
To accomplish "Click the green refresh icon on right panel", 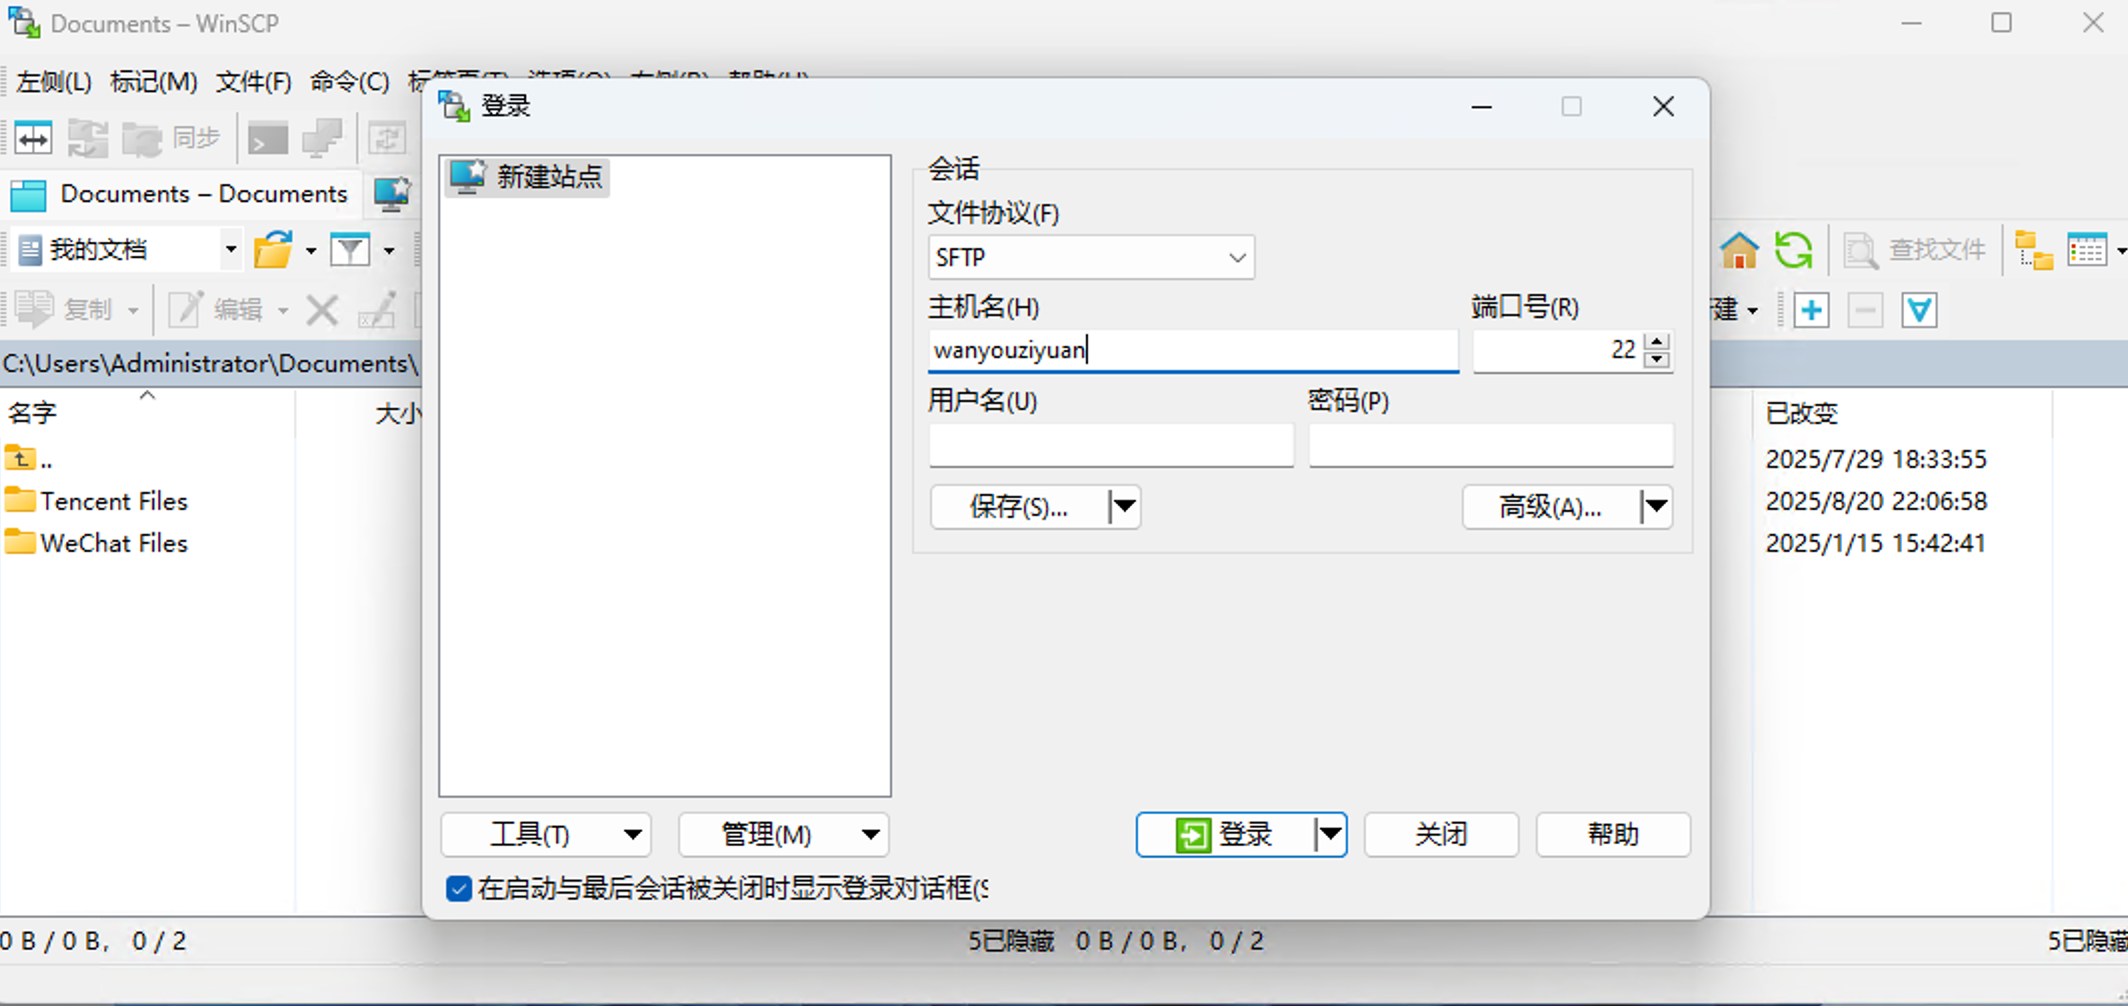I will 1794,250.
